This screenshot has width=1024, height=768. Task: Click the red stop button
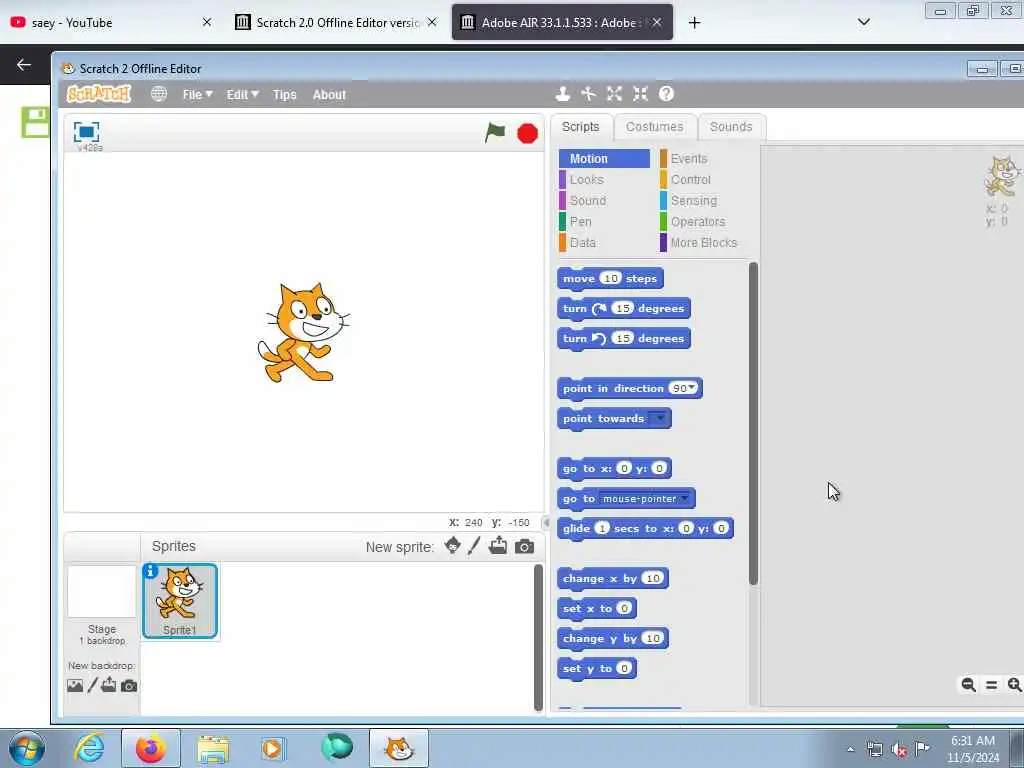pos(527,133)
